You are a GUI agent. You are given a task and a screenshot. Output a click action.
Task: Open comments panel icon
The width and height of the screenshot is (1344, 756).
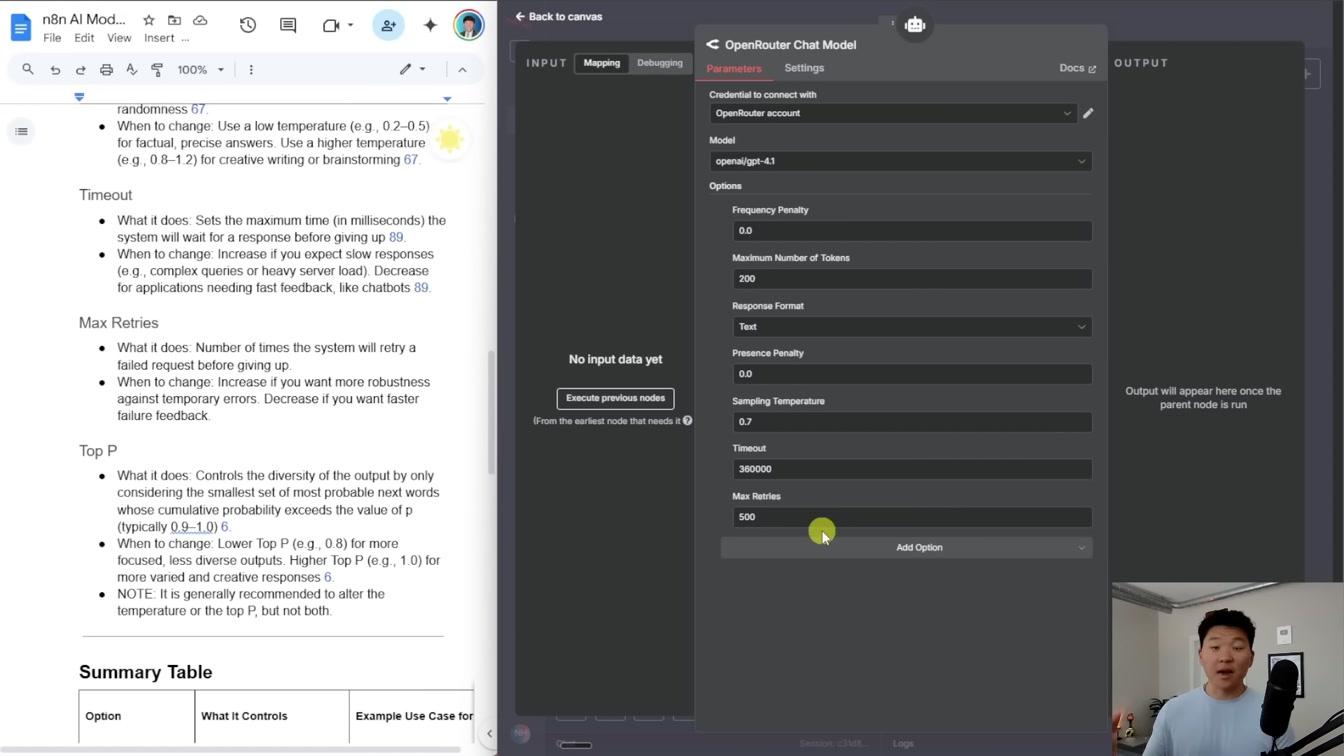[x=288, y=25]
